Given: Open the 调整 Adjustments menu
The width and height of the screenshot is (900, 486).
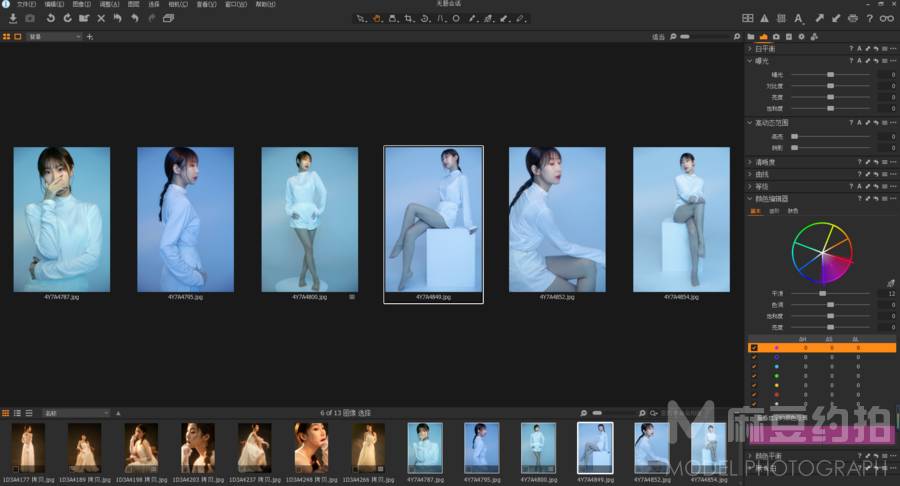Looking at the screenshot, I should point(109,4).
